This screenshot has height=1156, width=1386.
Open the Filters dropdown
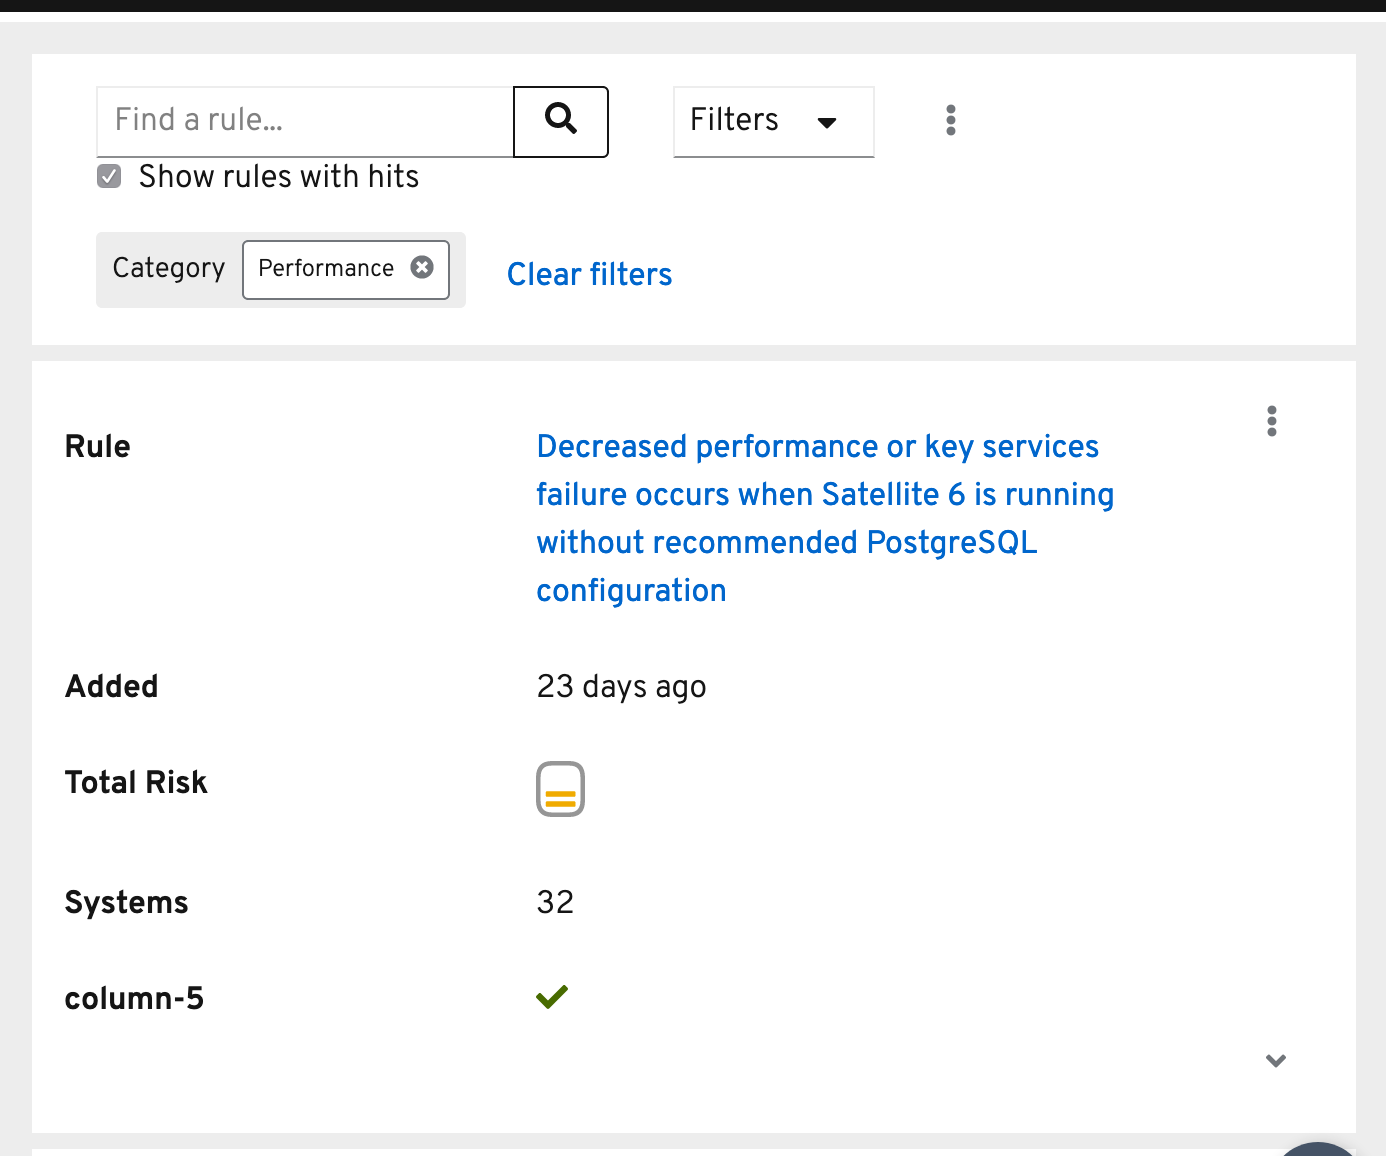pos(774,121)
